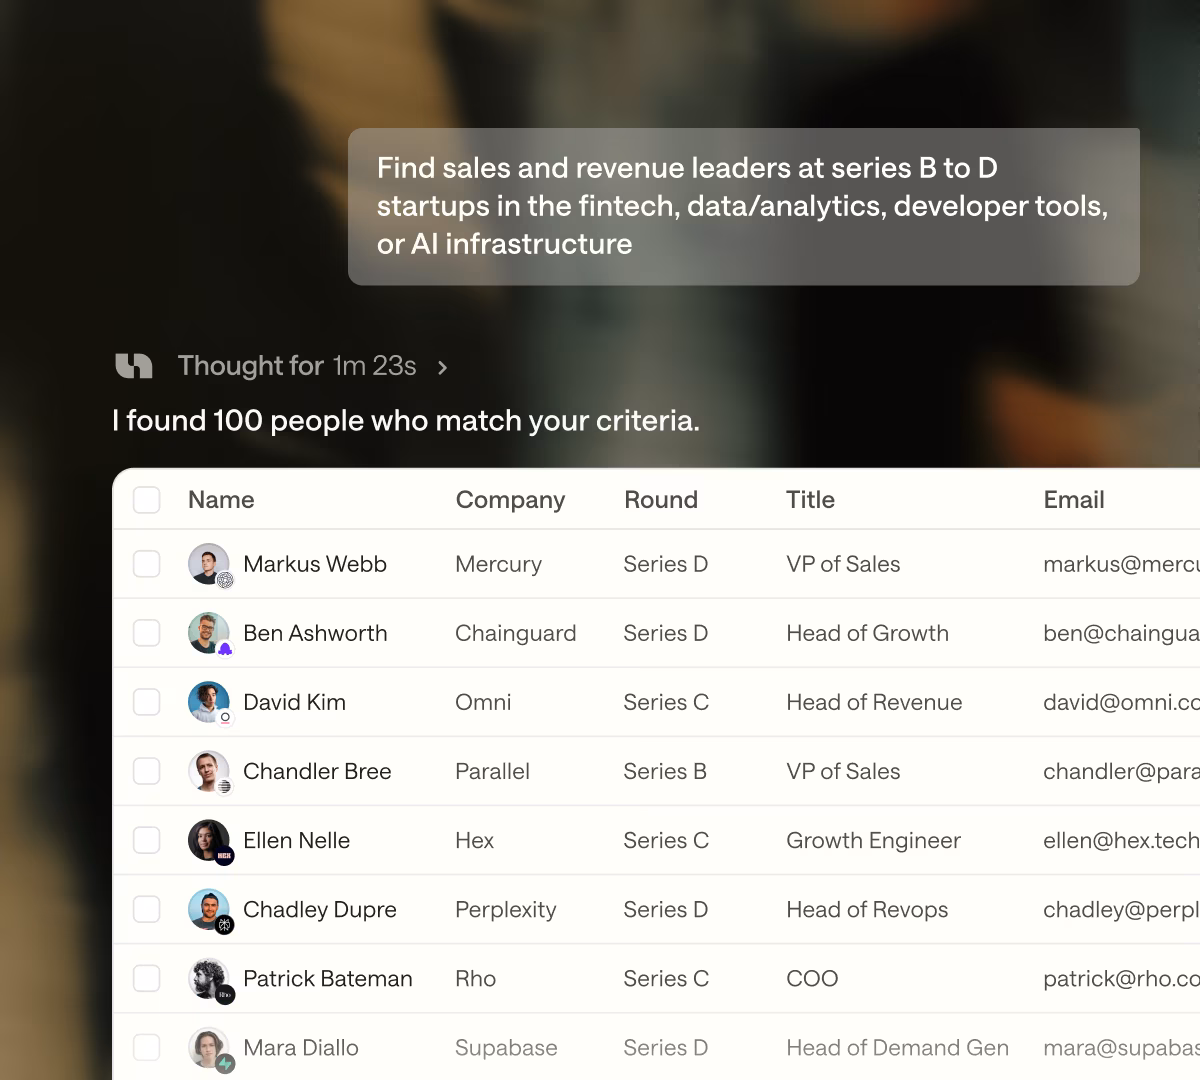Open Markus Webb's avatar

(x=209, y=564)
